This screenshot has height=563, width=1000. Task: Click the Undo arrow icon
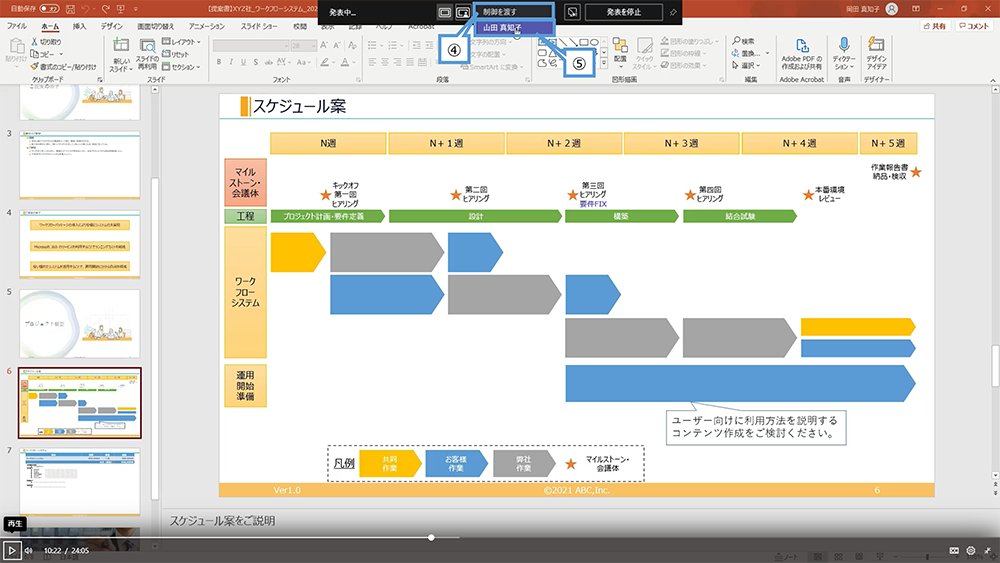86,9
